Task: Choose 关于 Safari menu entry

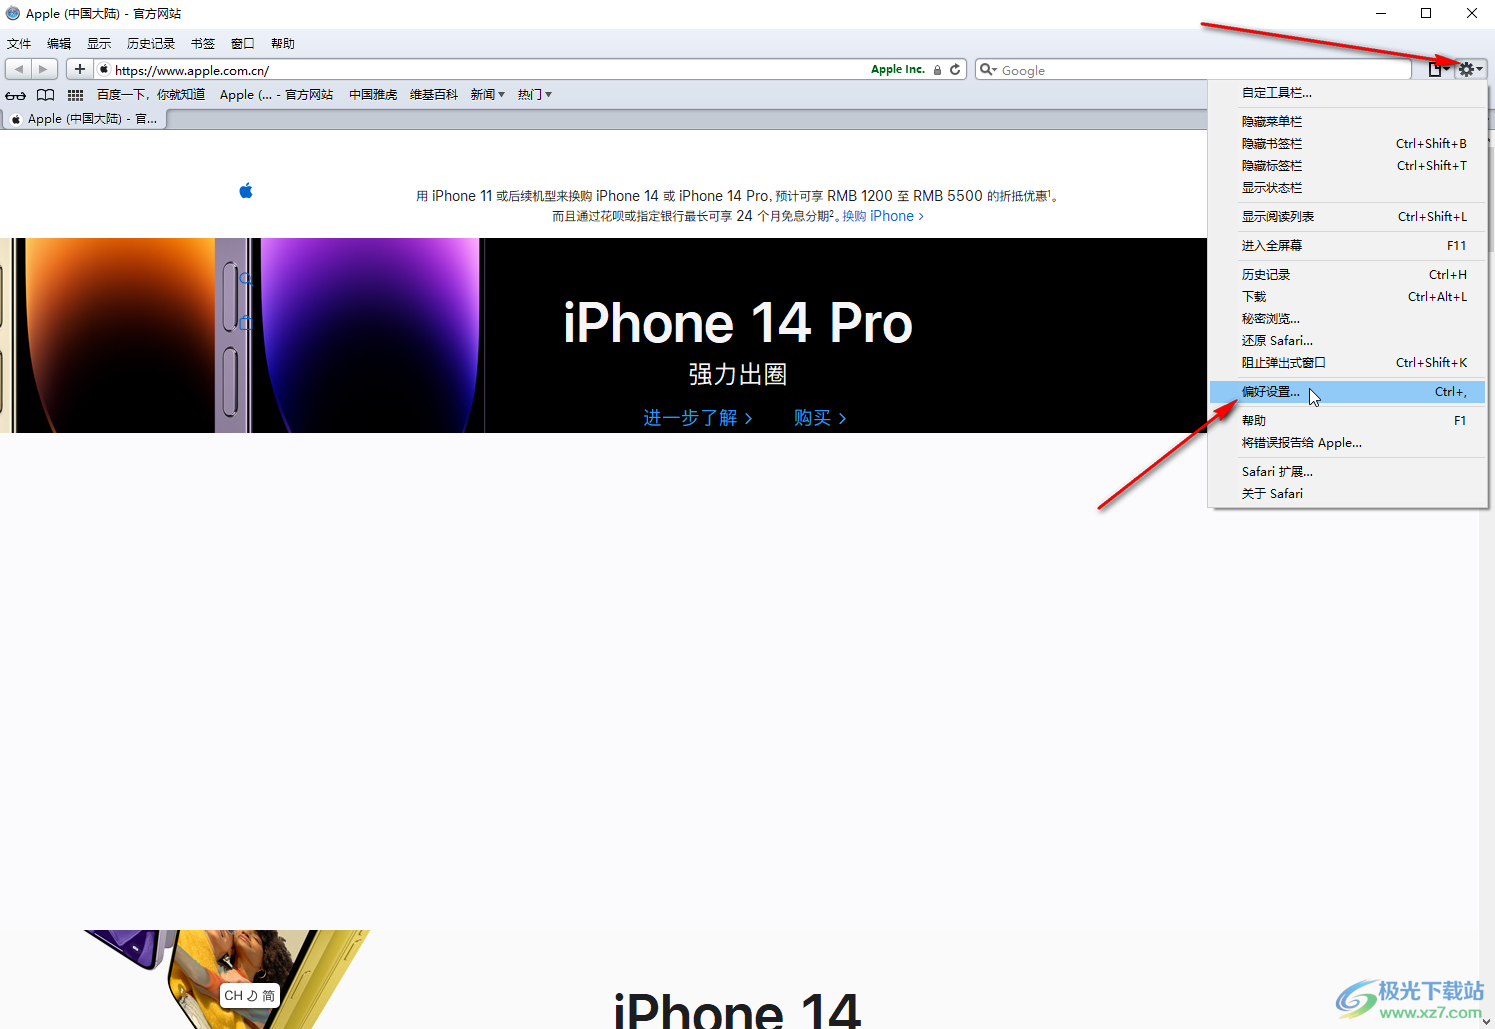Action: tap(1347, 493)
